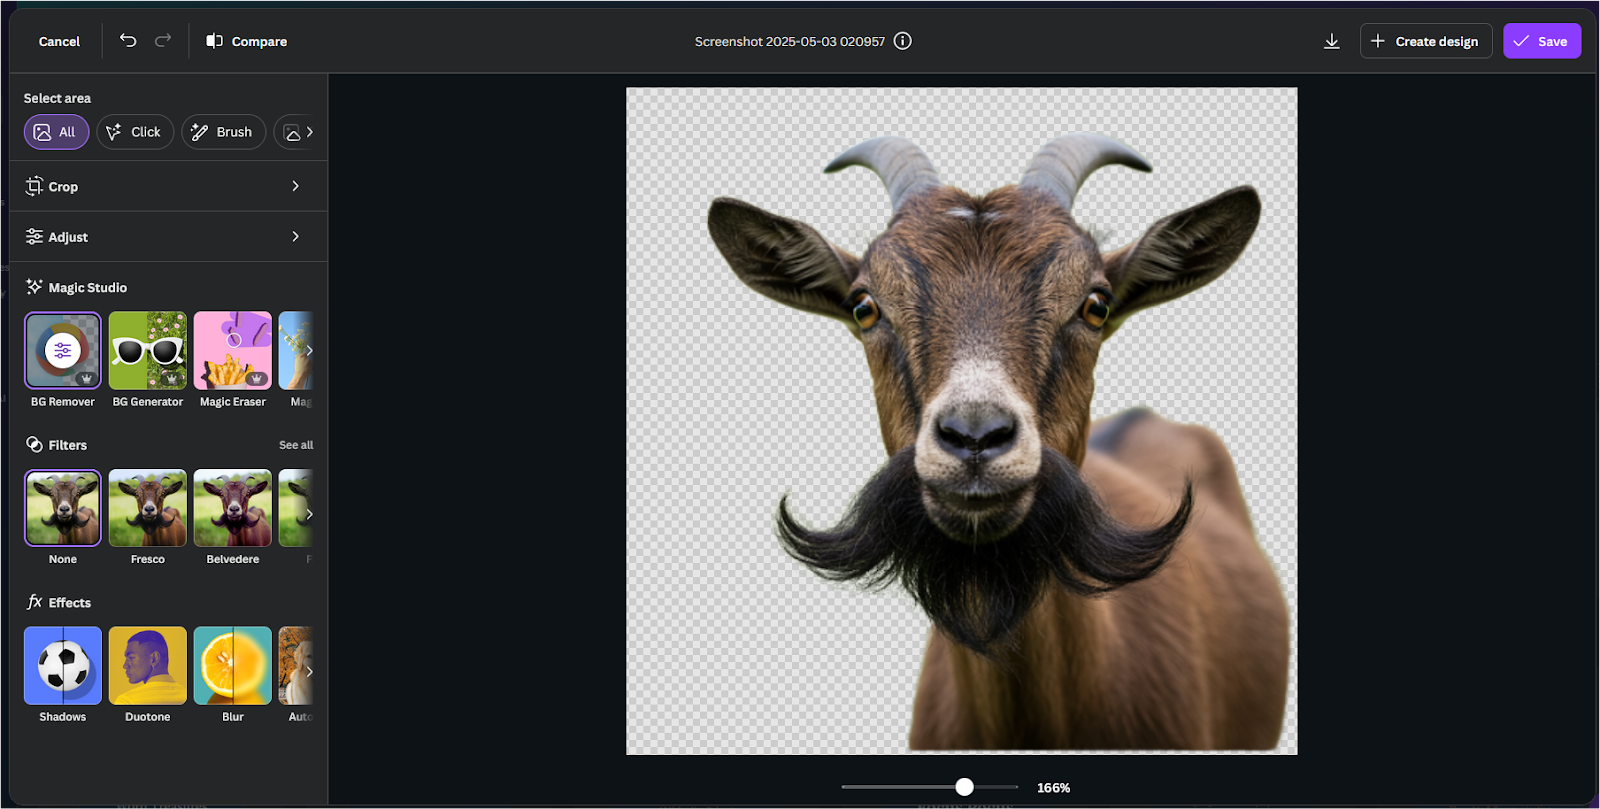This screenshot has width=1600, height=809.
Task: Click the redo arrow icon
Action: 163,41
